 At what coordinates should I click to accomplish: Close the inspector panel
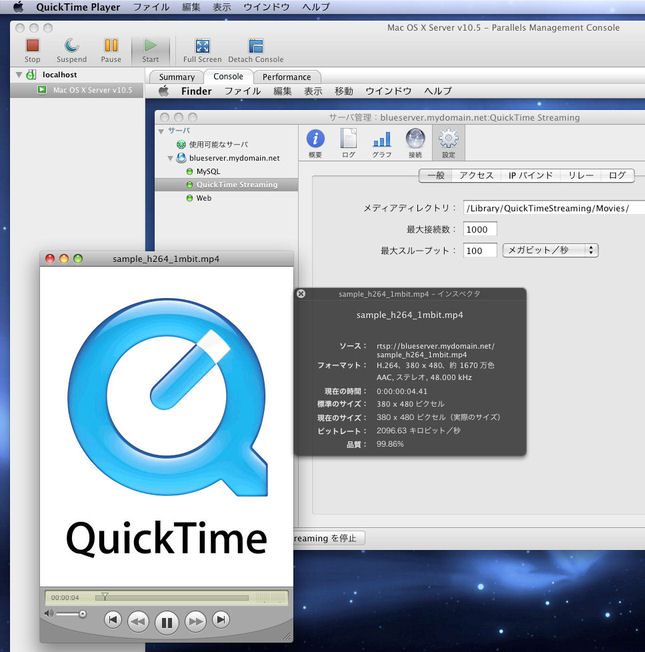pyautogui.click(x=301, y=294)
